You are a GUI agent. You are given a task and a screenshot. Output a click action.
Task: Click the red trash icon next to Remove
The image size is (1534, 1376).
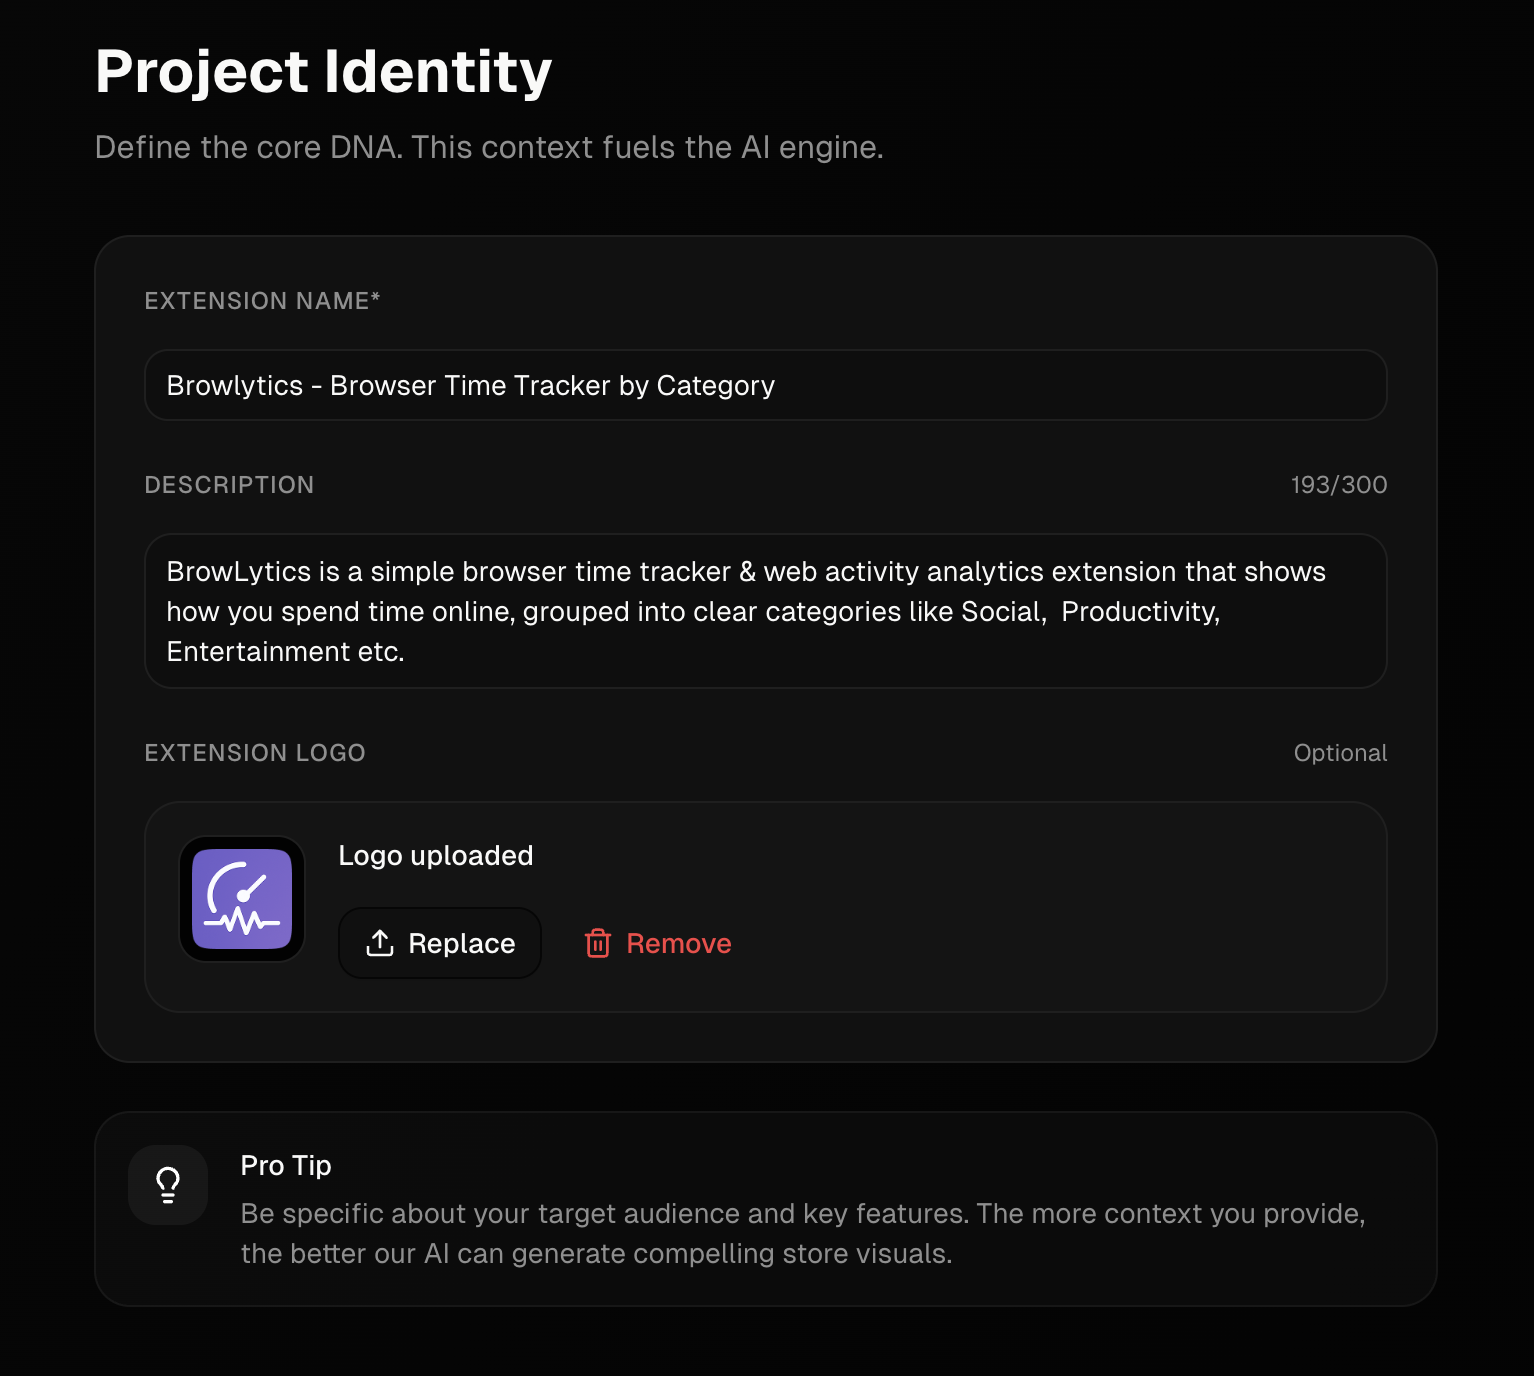[598, 942]
